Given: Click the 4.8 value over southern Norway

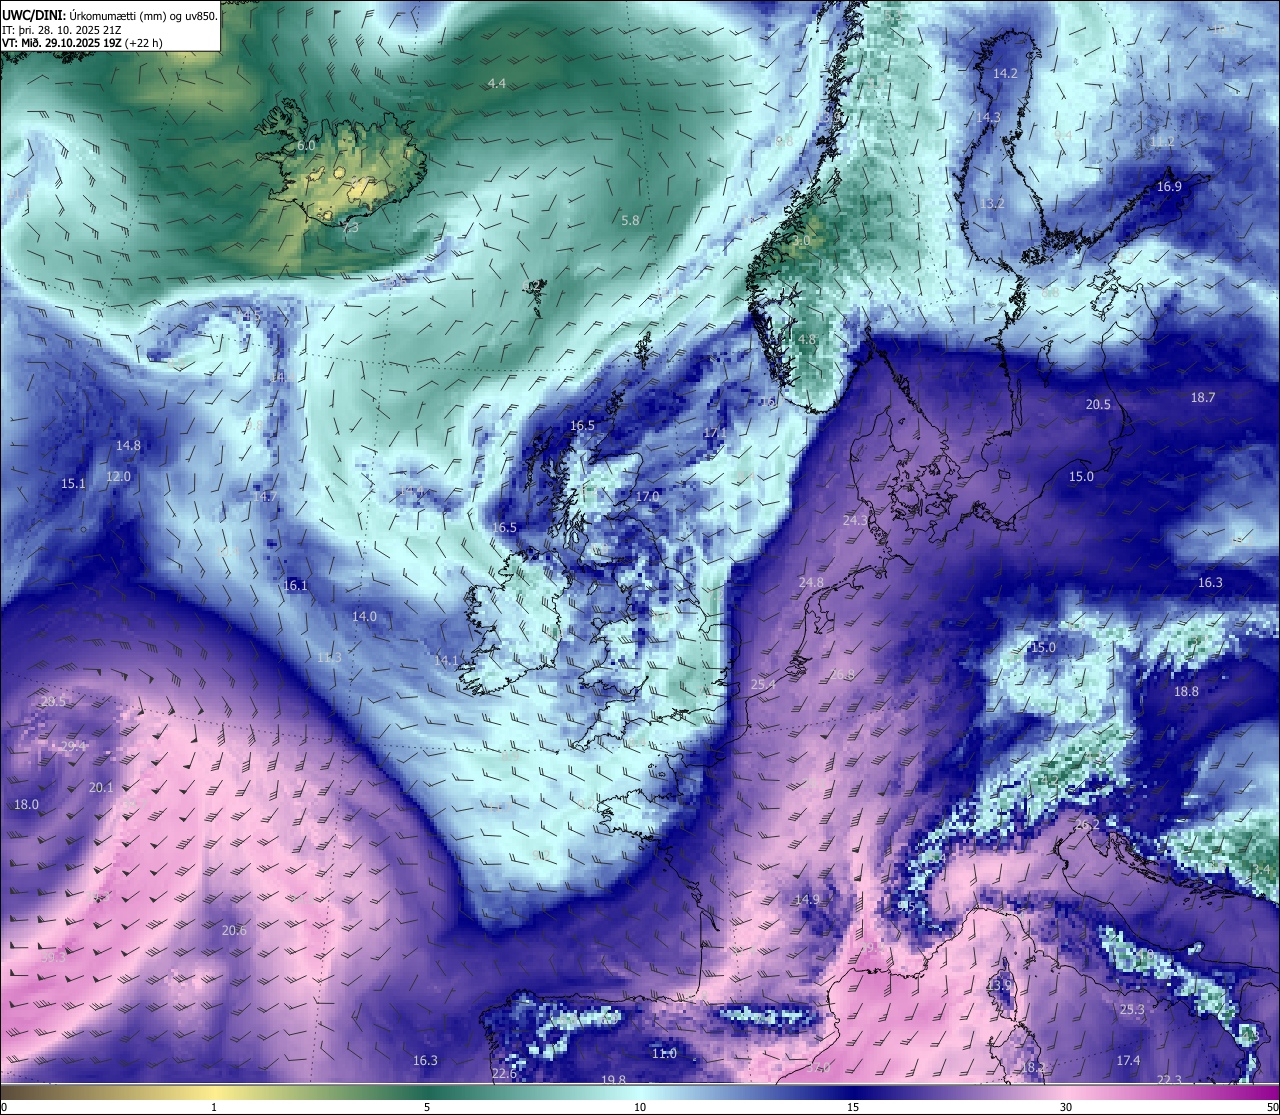Looking at the screenshot, I should point(807,340).
